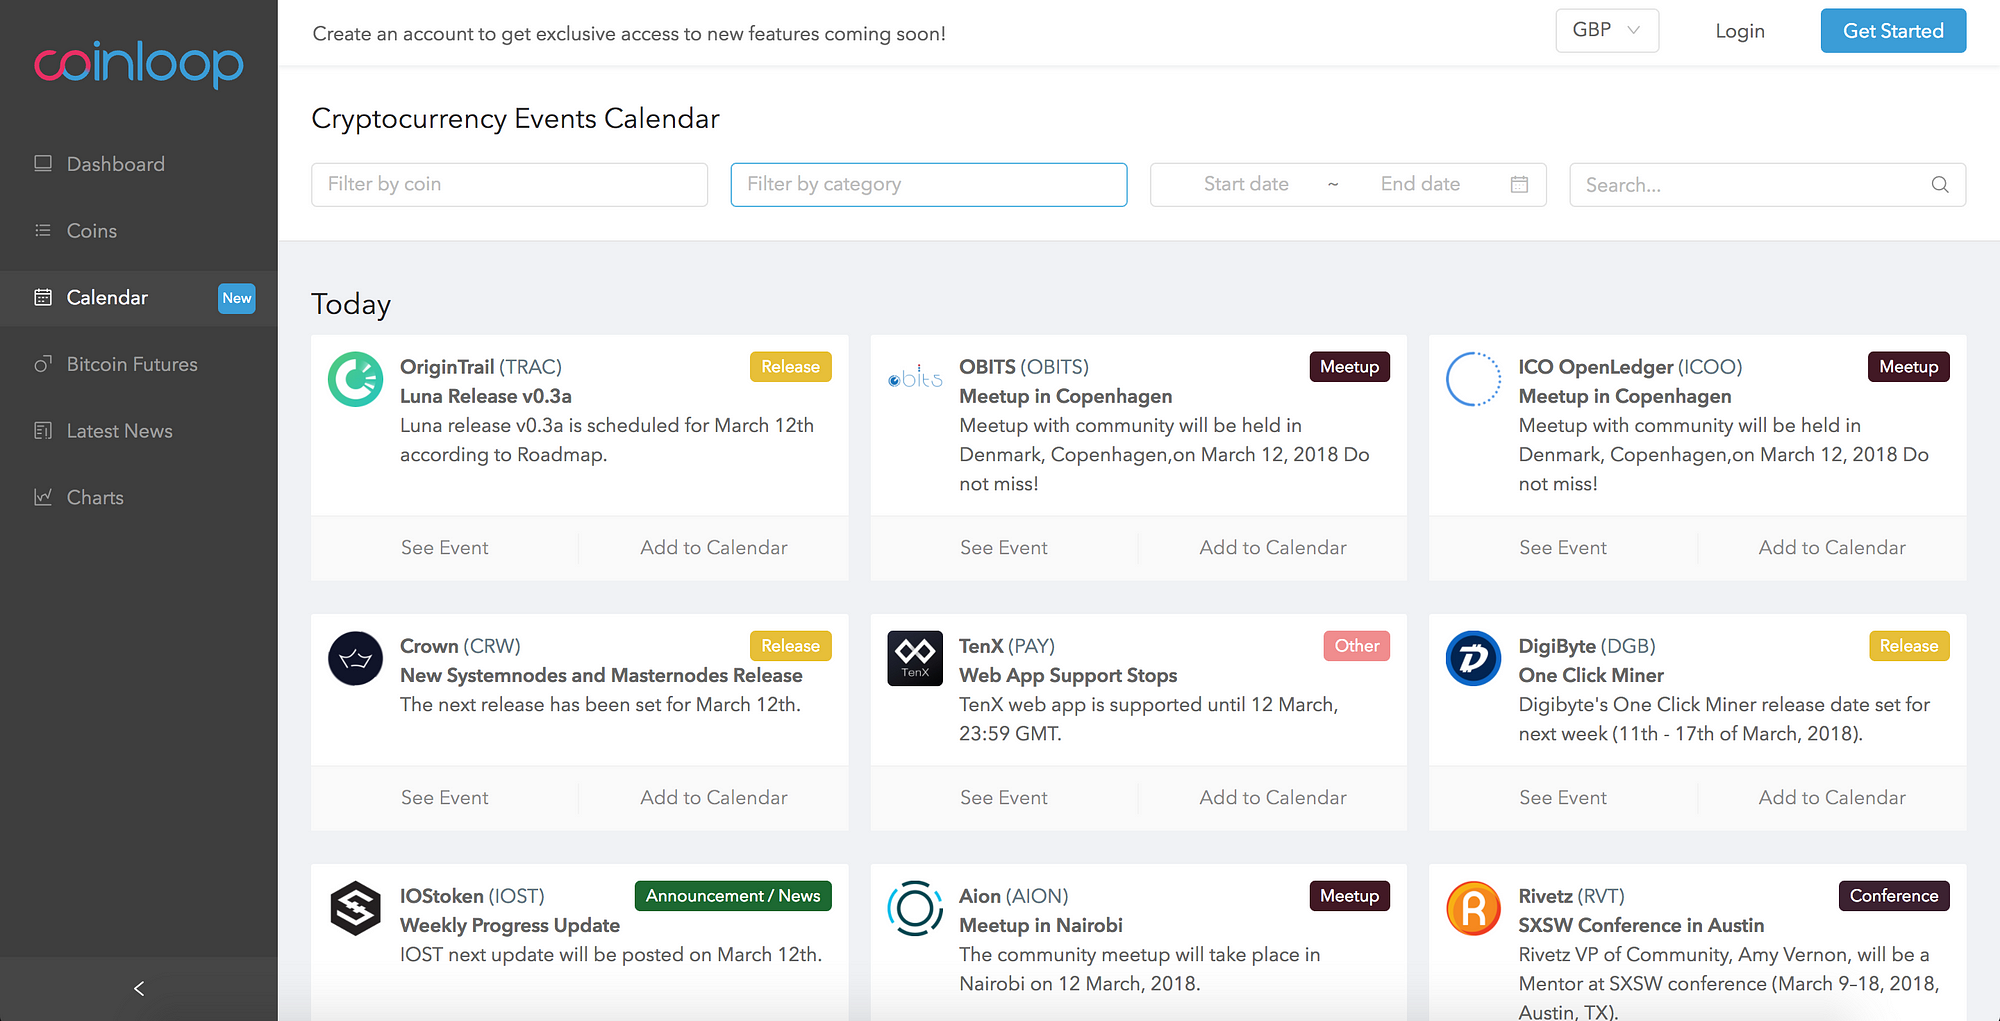This screenshot has width=2000, height=1021.
Task: Click the 'Meetup in Nairobi' title
Action: [1041, 925]
